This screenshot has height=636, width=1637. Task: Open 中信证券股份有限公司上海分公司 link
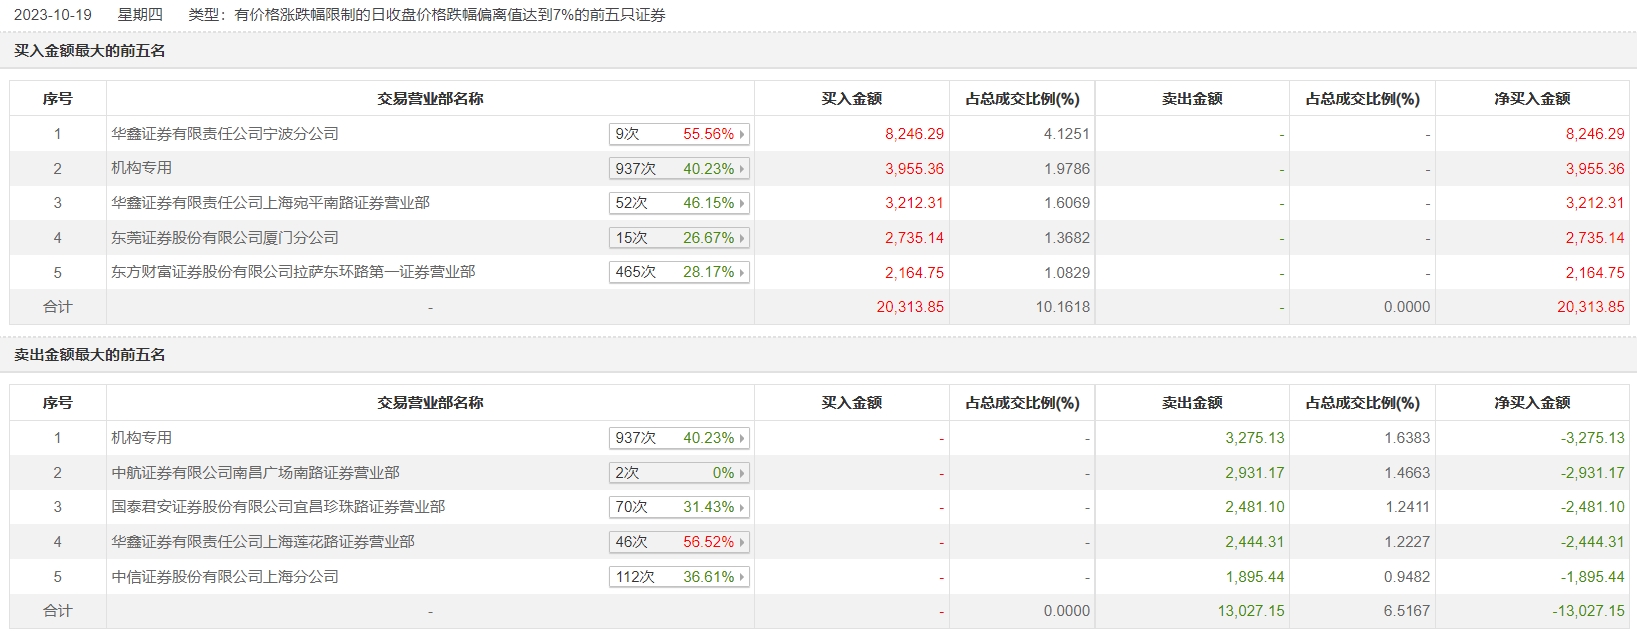[225, 577]
